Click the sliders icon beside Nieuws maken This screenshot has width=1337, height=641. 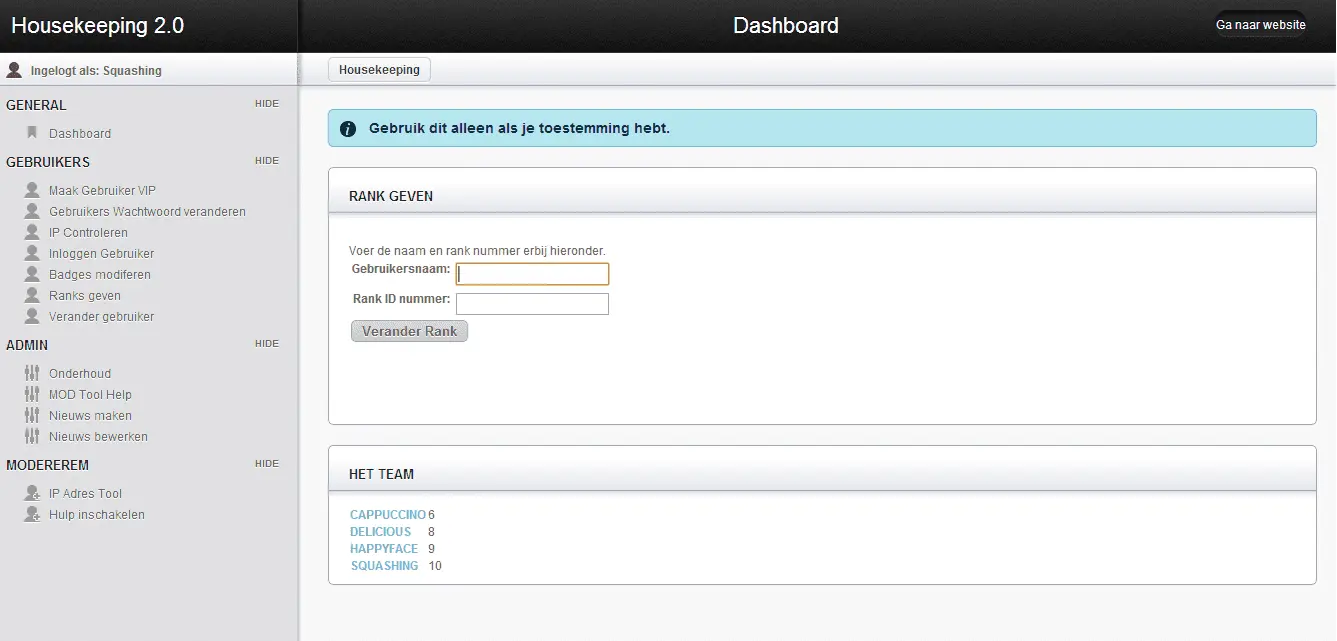(32, 415)
